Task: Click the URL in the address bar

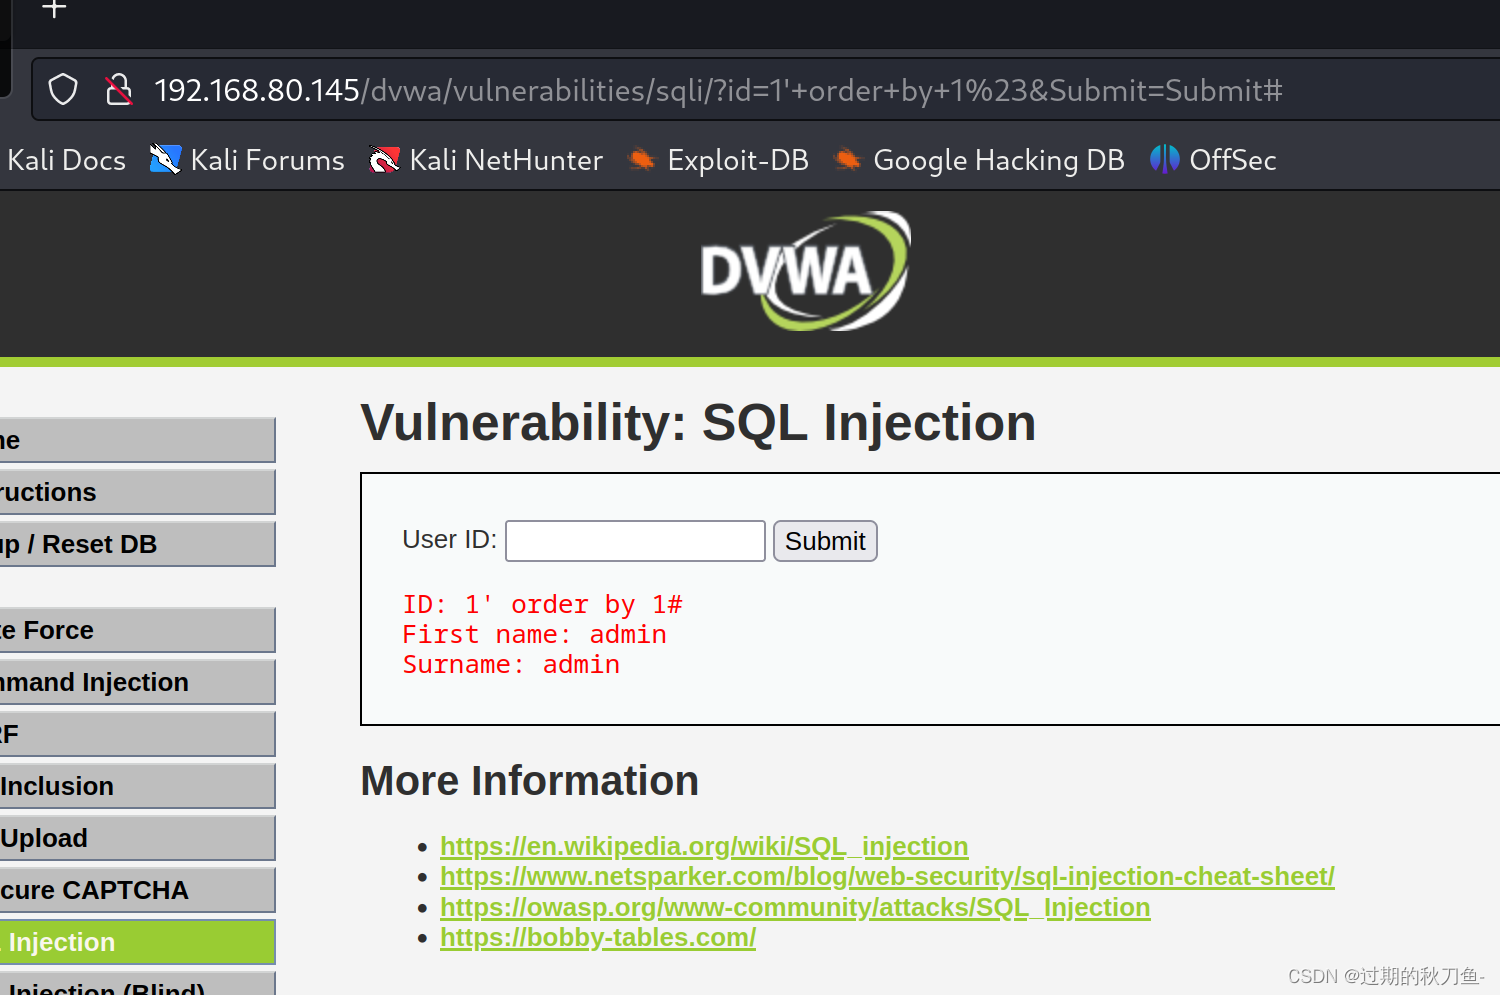Action: [718, 91]
